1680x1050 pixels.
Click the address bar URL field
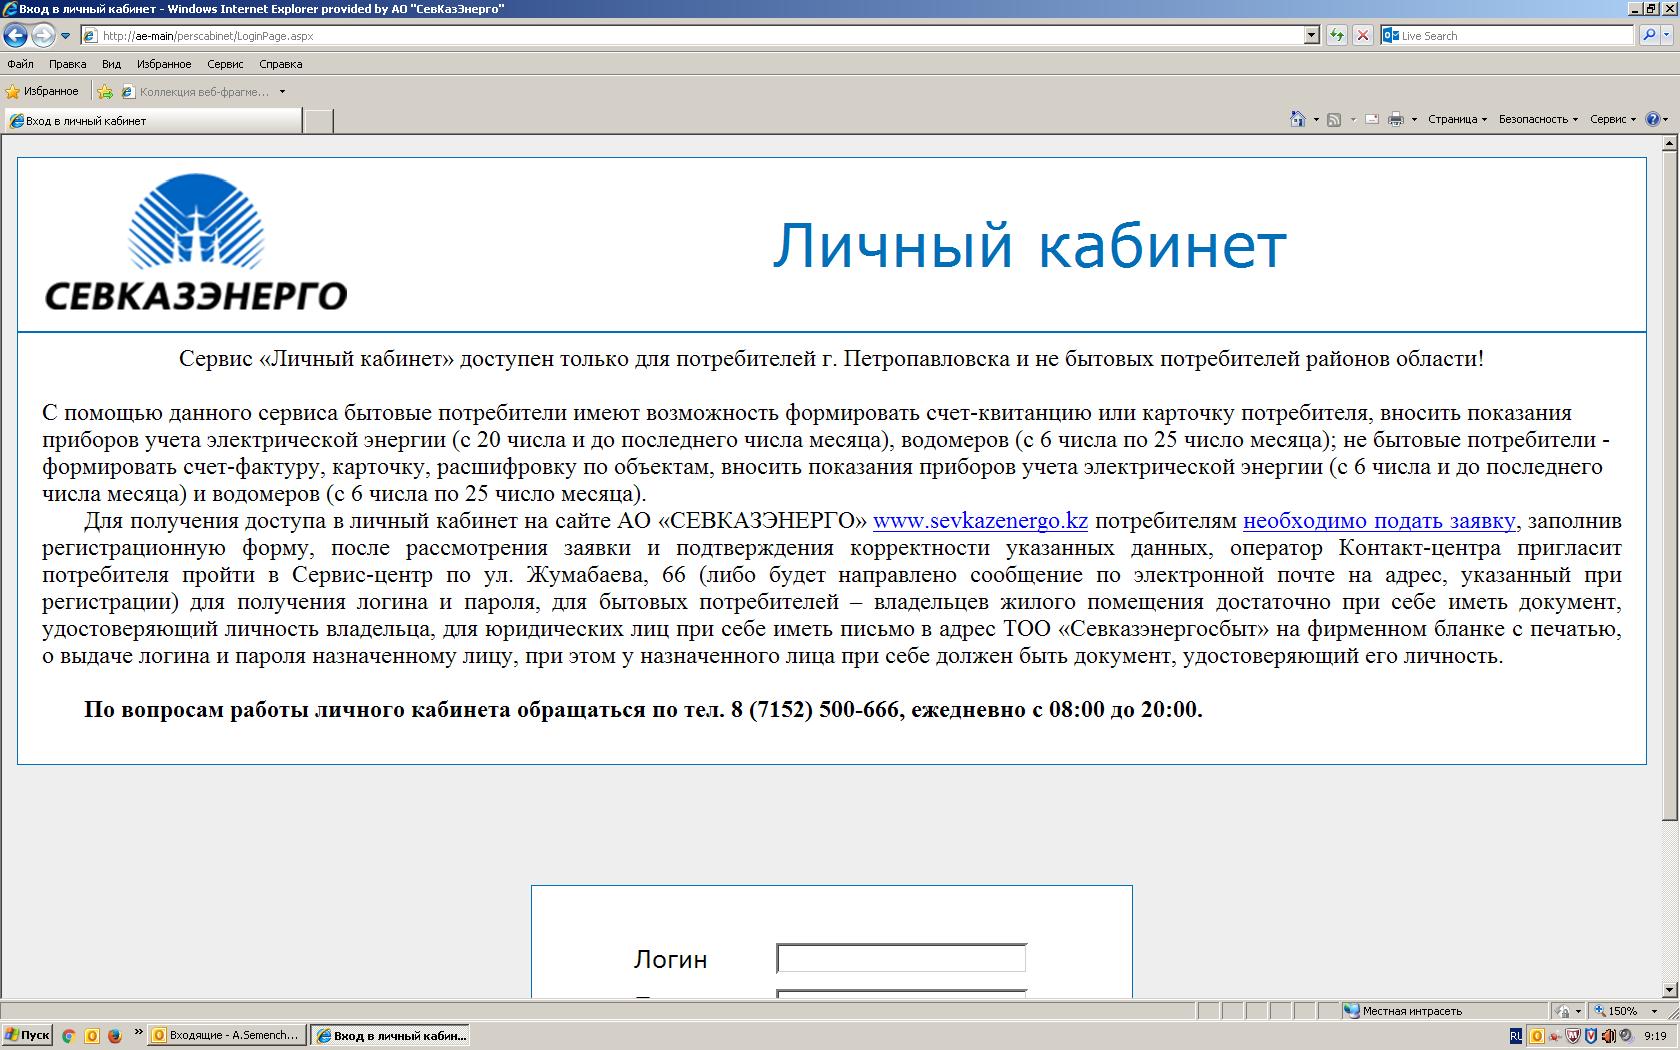(692, 35)
